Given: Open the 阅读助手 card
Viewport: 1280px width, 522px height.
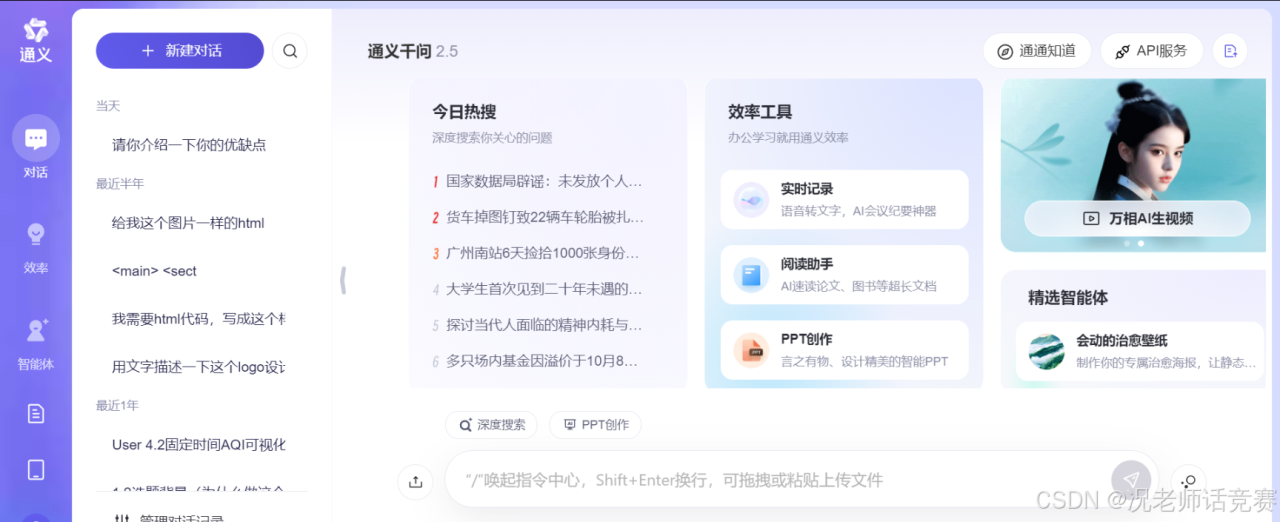Looking at the screenshot, I should [x=844, y=275].
